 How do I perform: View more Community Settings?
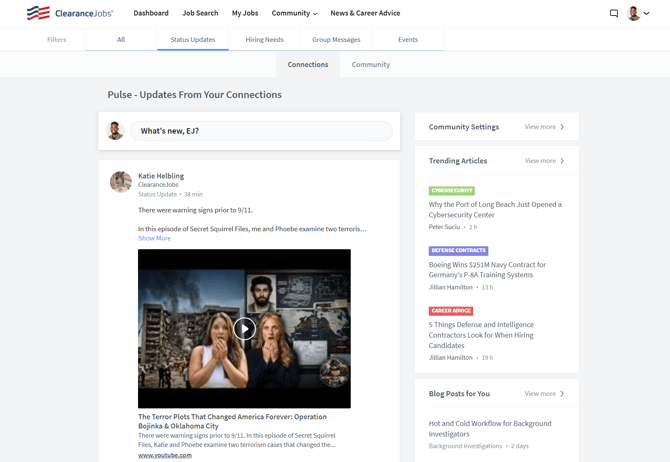click(540, 127)
